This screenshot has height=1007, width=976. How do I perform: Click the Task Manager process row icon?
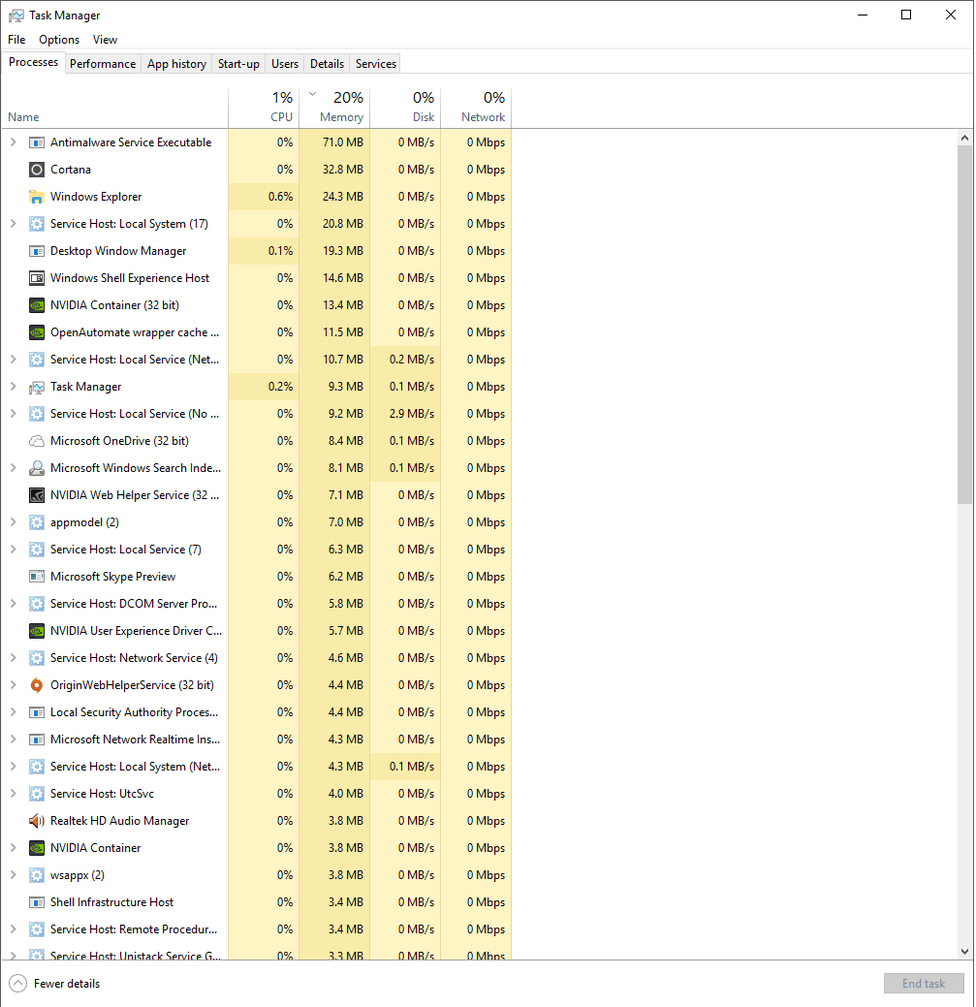(37, 387)
